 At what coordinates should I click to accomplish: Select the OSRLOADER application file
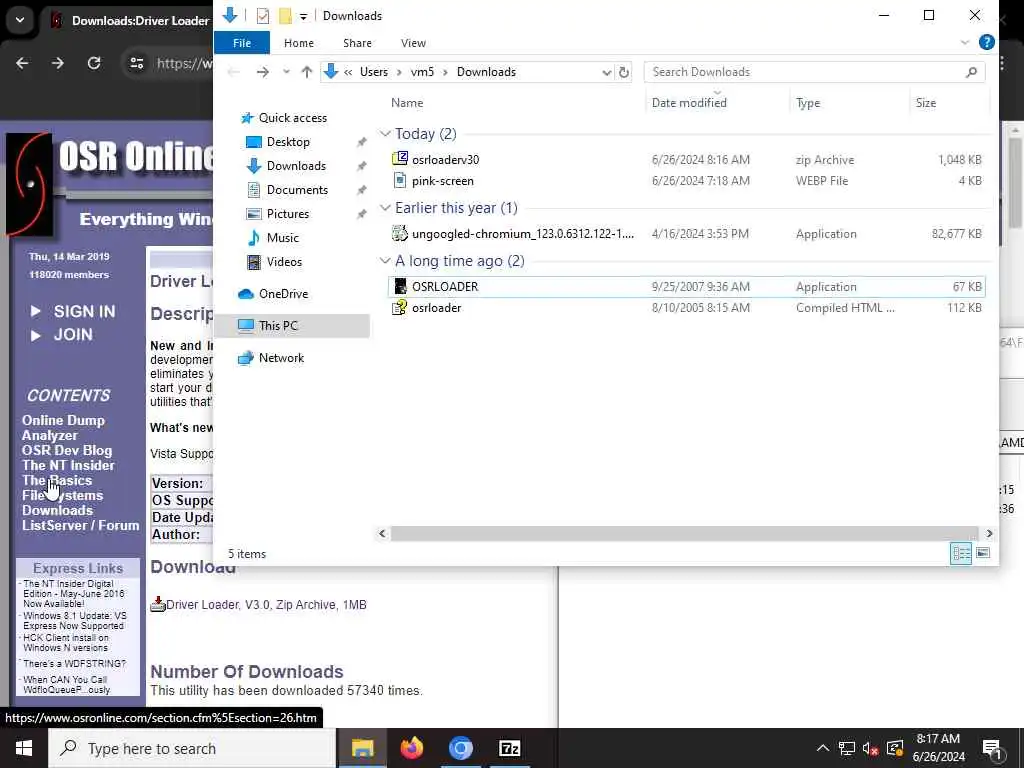click(x=686, y=287)
